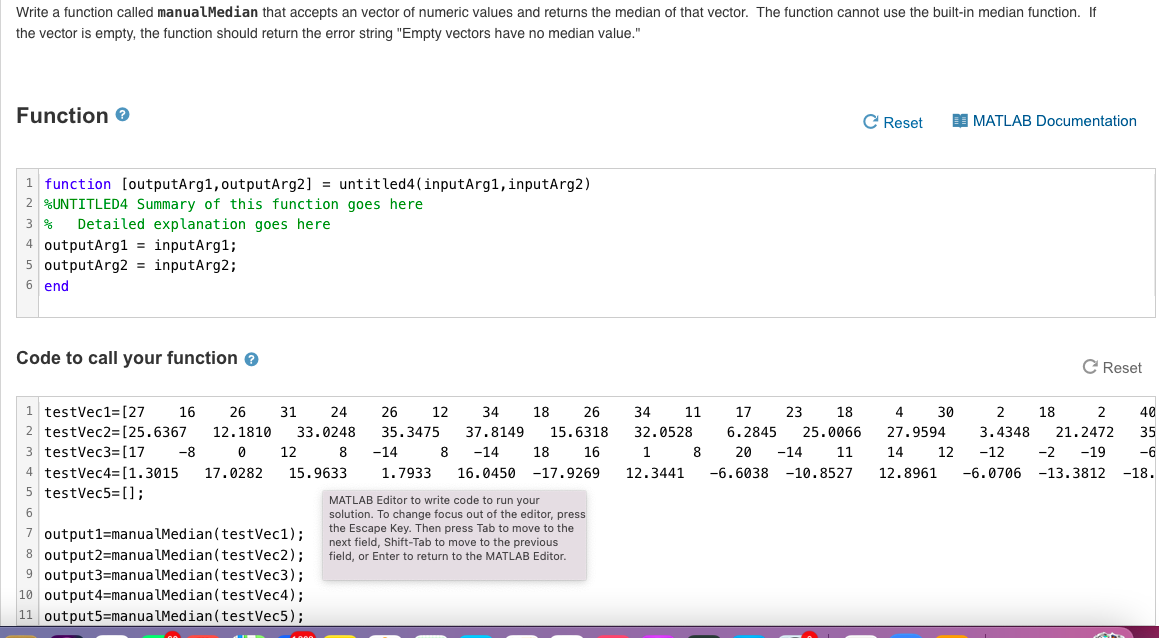Viewport: 1159px width, 638px height.
Task: Click the output5=manualMedian(testVec5); line
Action: [x=174, y=615]
